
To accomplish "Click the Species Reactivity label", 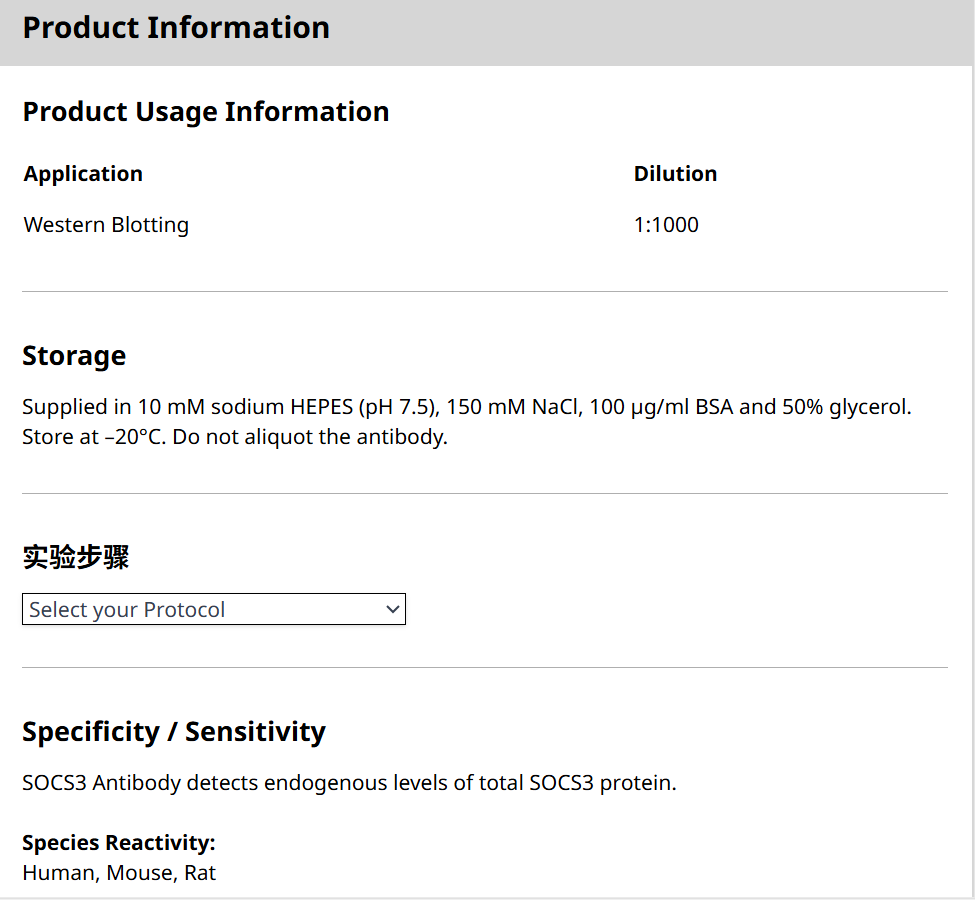I will [x=119, y=842].
